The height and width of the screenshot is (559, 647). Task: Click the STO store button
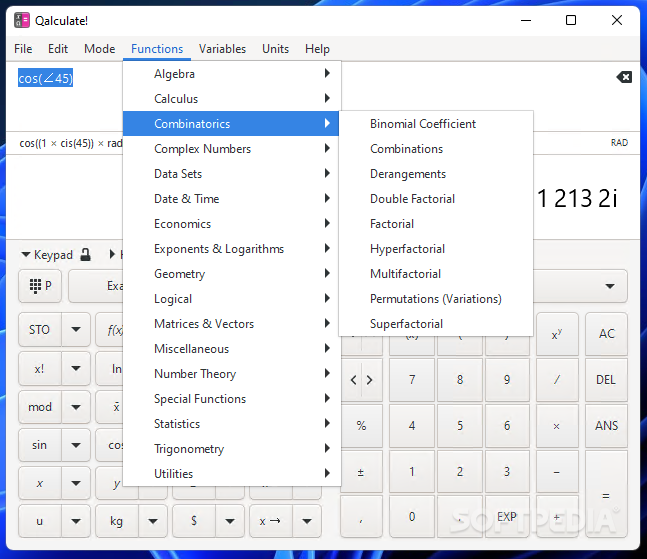pyautogui.click(x=40, y=329)
